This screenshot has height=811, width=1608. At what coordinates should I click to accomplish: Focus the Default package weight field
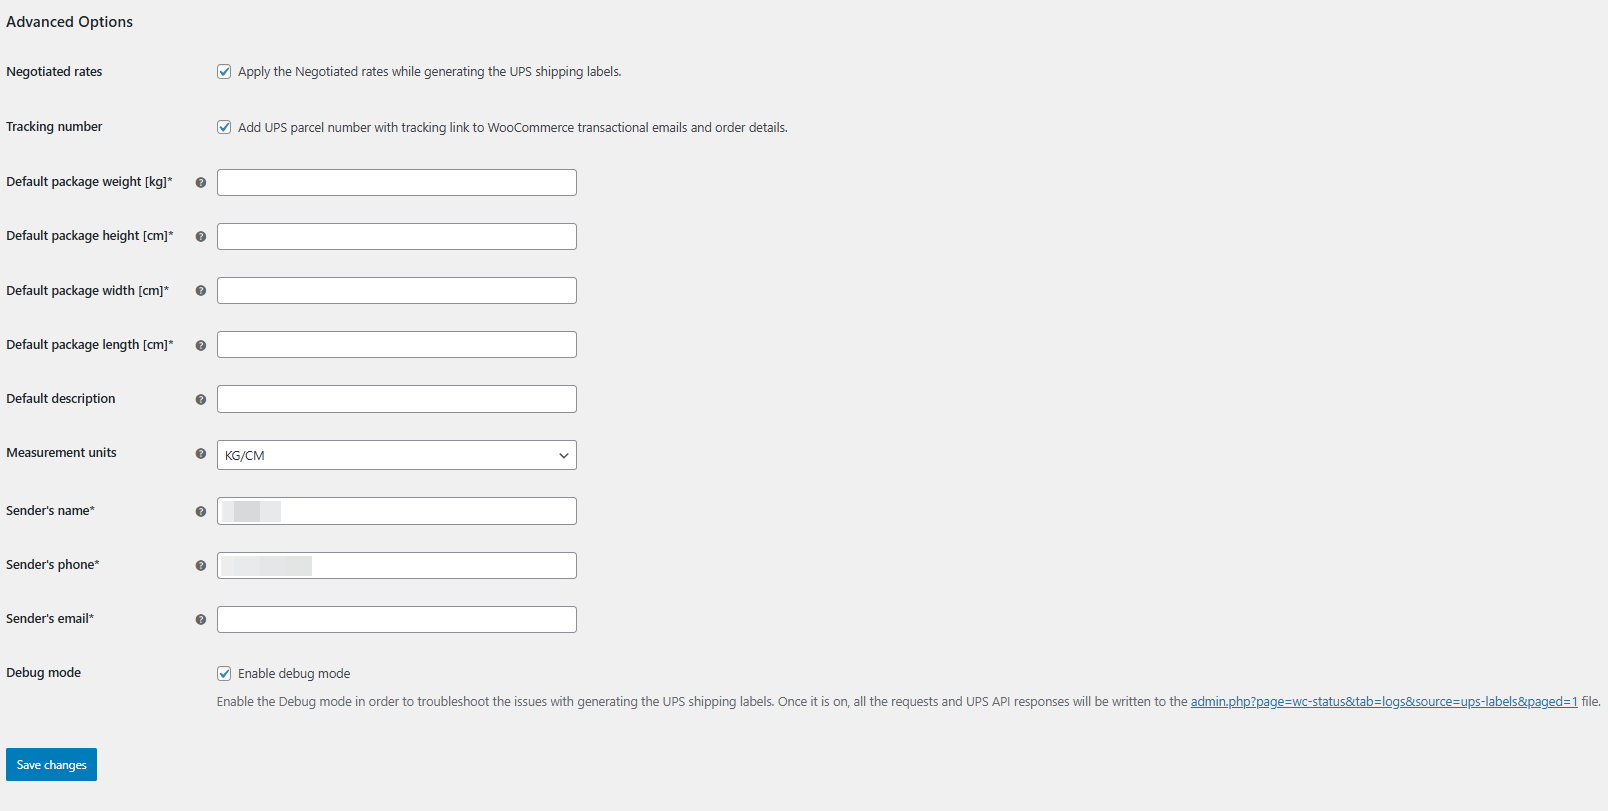pos(396,183)
